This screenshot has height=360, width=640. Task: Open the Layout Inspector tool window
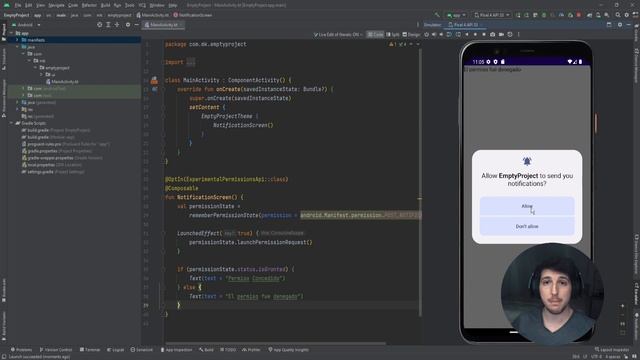click(x=612, y=350)
